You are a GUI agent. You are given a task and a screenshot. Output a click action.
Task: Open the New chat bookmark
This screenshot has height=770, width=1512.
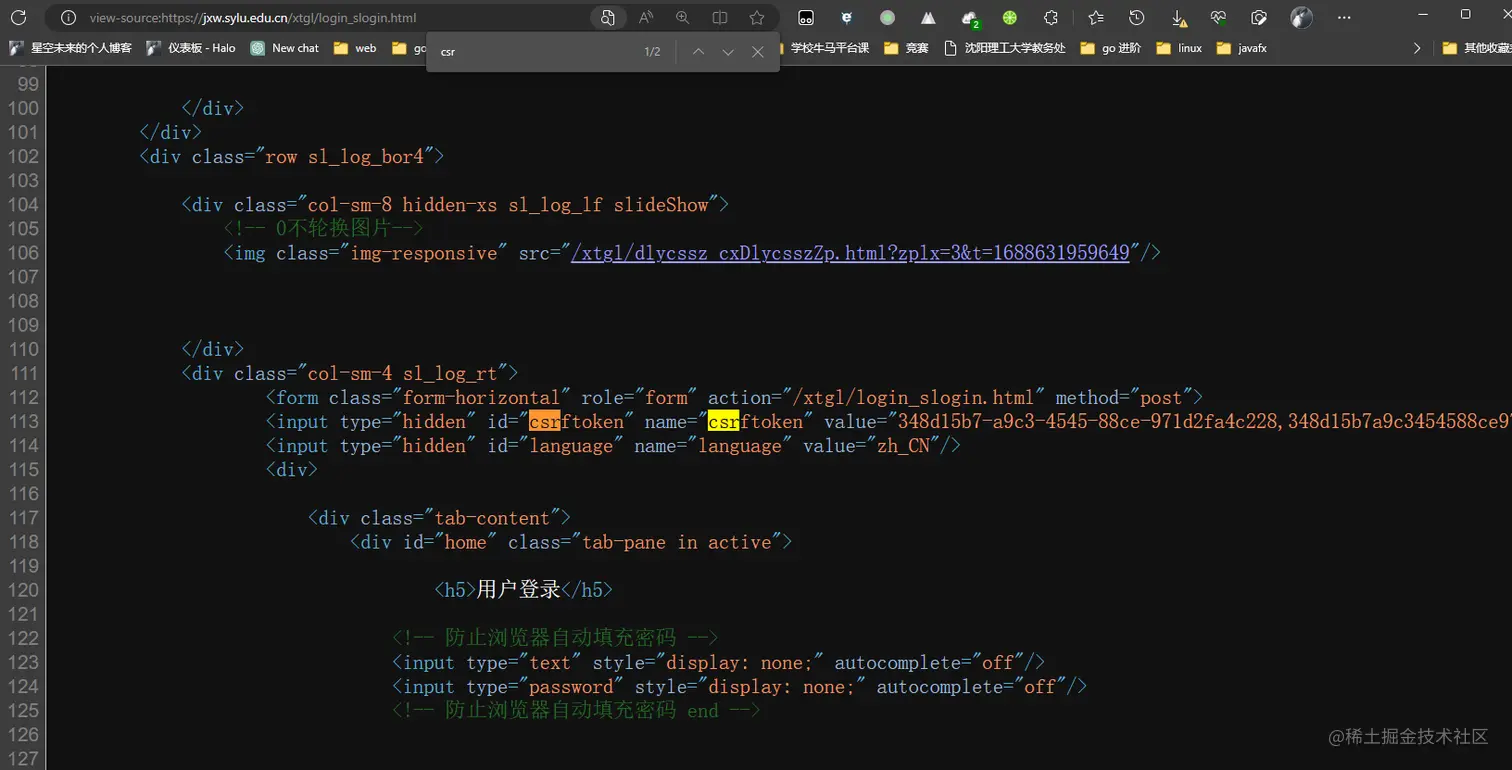(285, 48)
